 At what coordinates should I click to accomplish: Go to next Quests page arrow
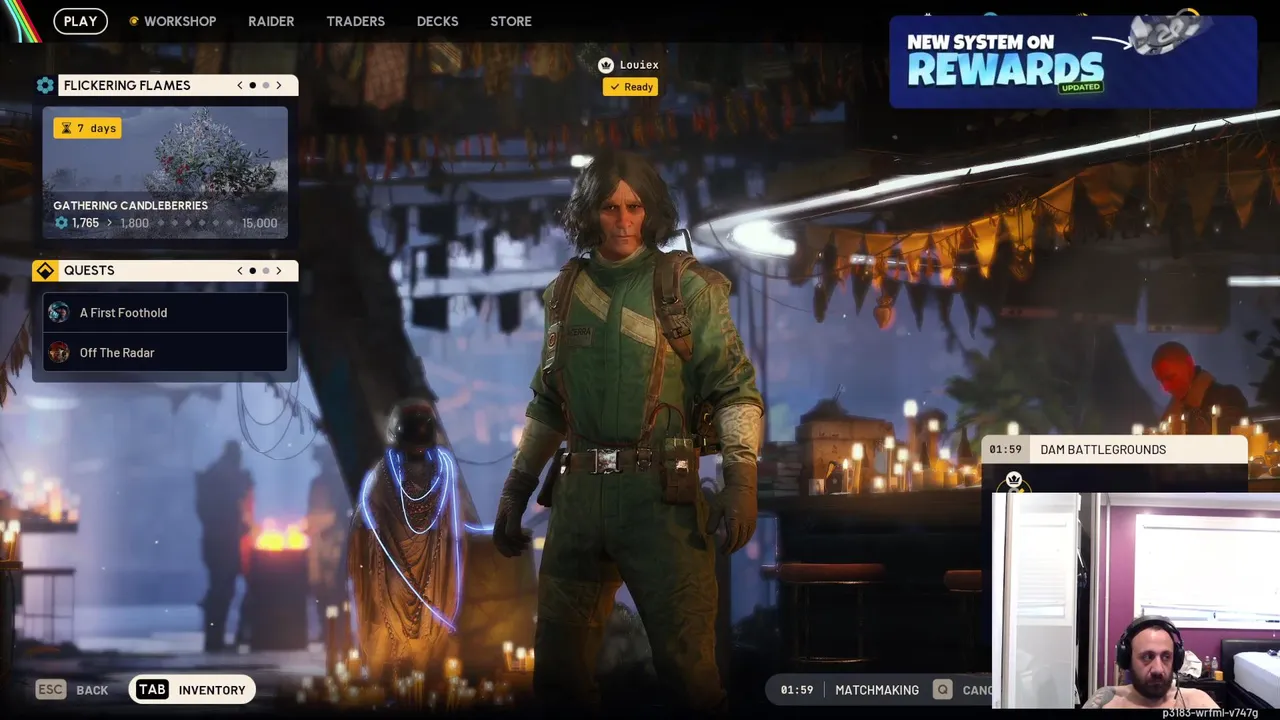tap(279, 270)
